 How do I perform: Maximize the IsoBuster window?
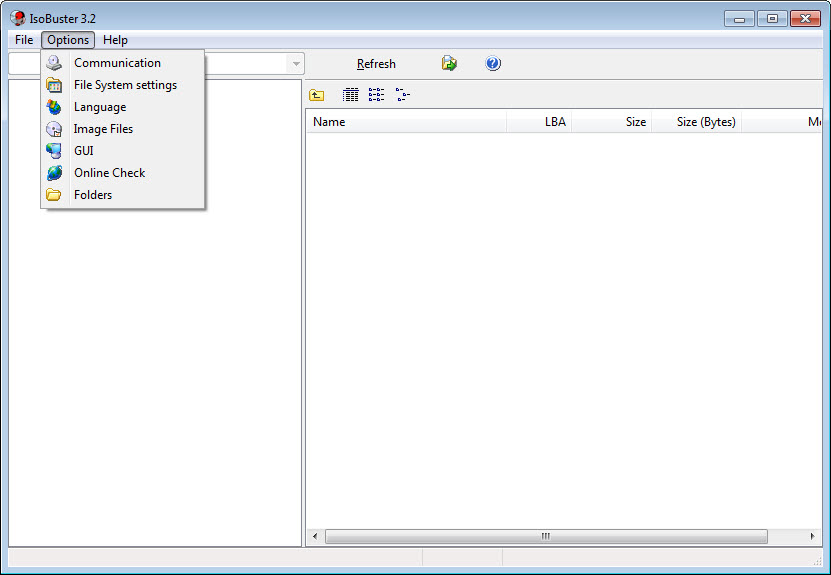(x=772, y=19)
